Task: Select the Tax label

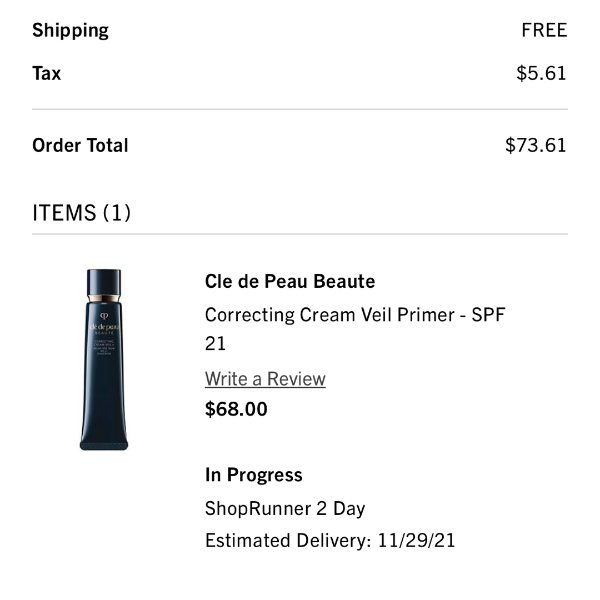Action: pos(47,73)
